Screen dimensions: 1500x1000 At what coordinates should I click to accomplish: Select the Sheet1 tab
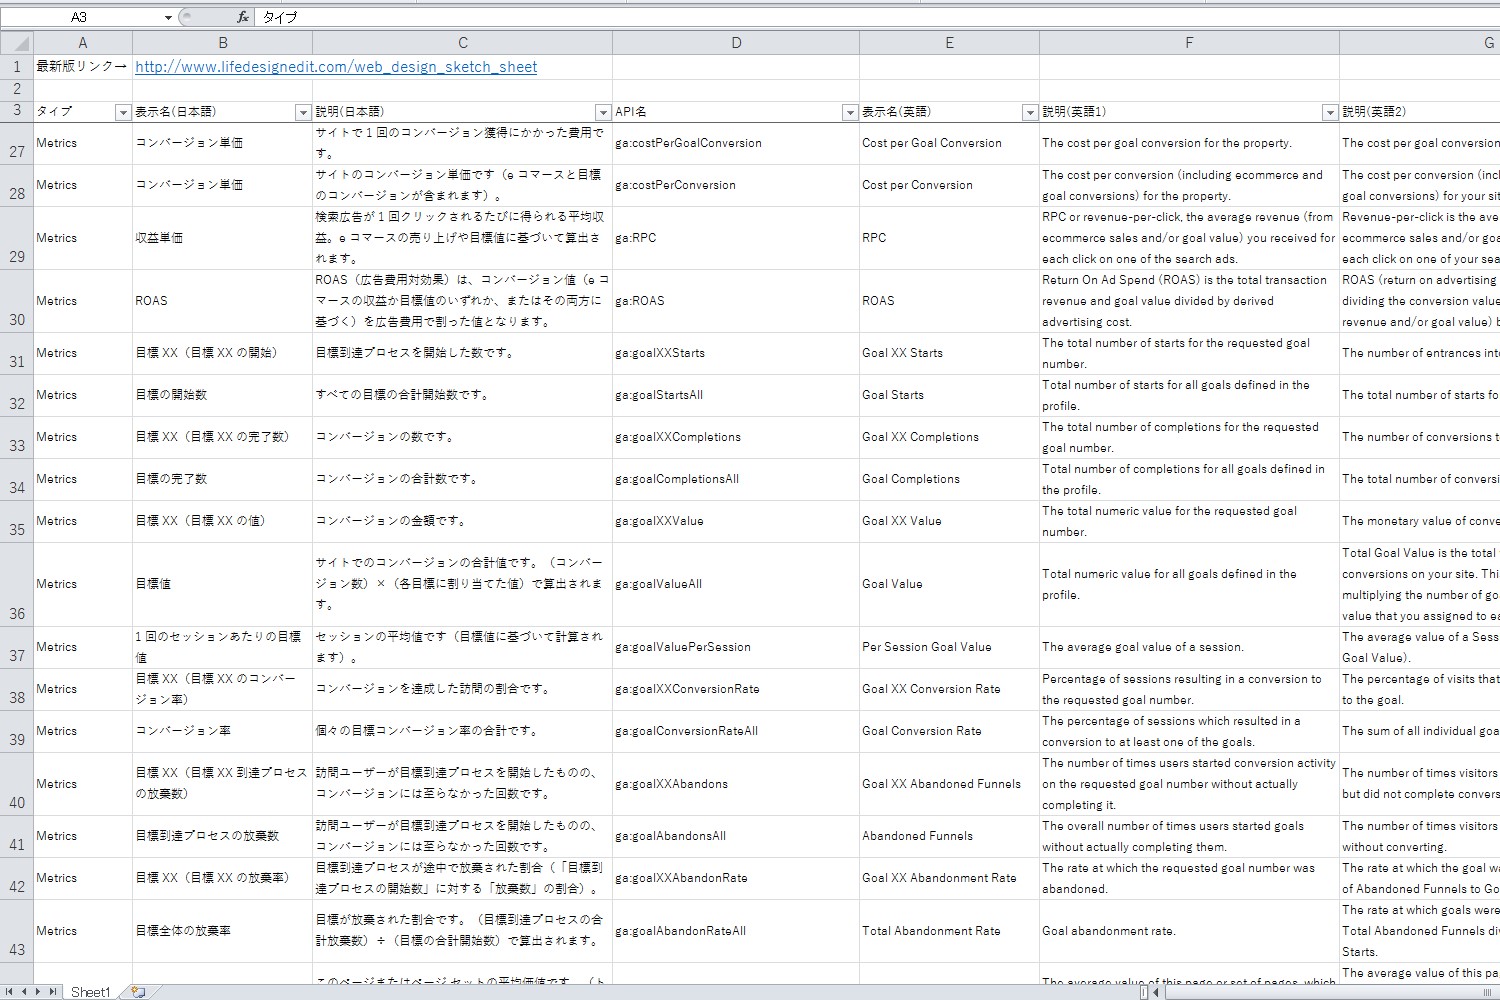click(90, 992)
